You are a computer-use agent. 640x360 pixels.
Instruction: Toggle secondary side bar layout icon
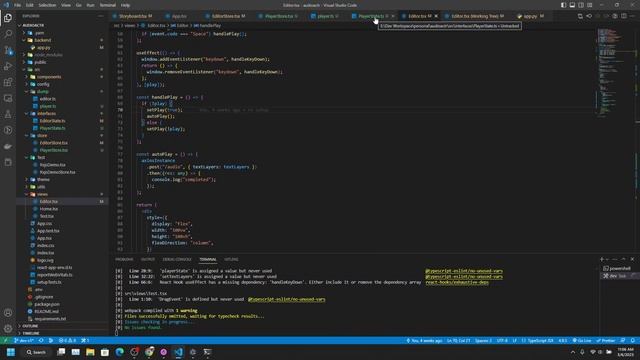[x=581, y=5]
